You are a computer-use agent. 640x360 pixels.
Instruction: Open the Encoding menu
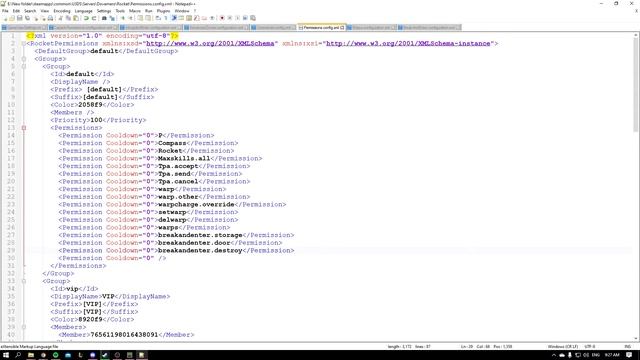tap(62, 11)
